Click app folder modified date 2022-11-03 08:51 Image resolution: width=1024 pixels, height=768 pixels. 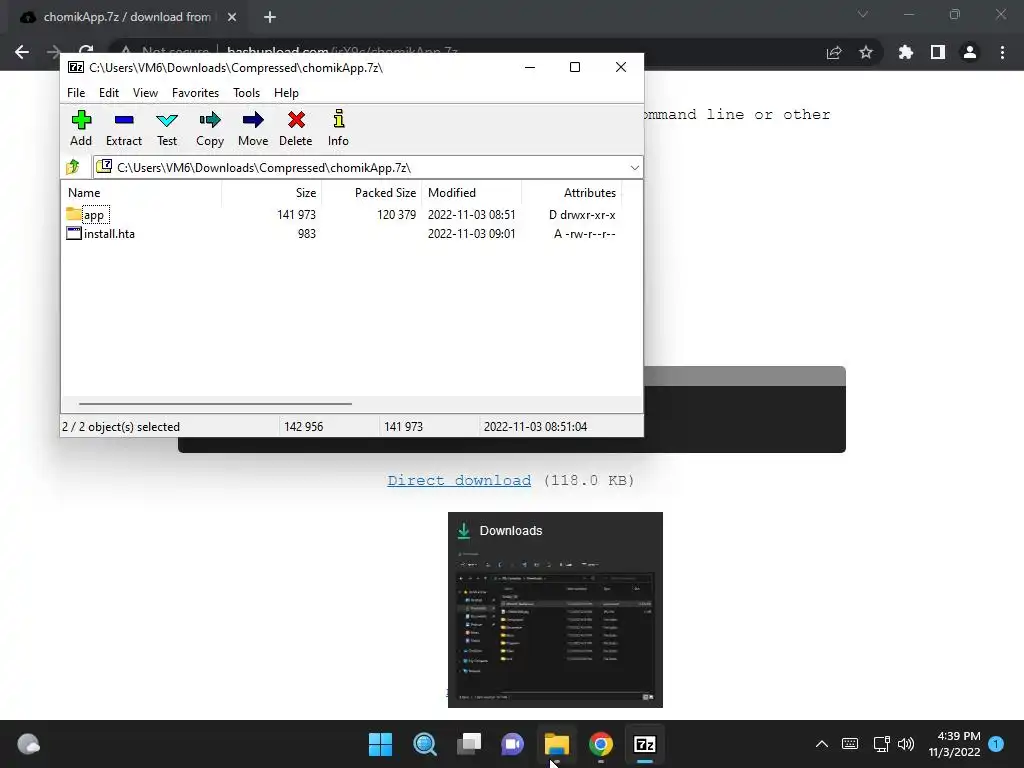pyautogui.click(x=472, y=215)
